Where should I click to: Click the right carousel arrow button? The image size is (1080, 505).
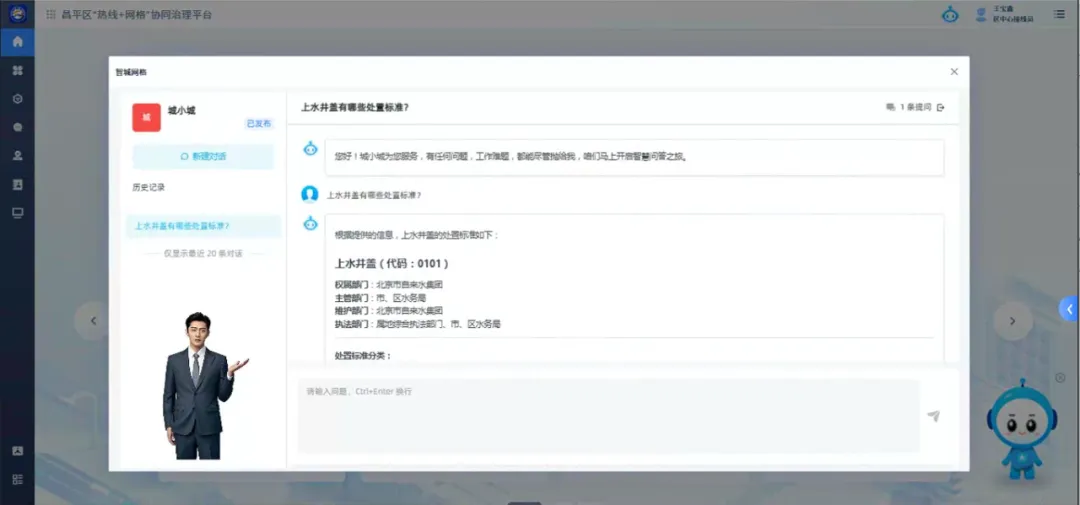[1012, 321]
